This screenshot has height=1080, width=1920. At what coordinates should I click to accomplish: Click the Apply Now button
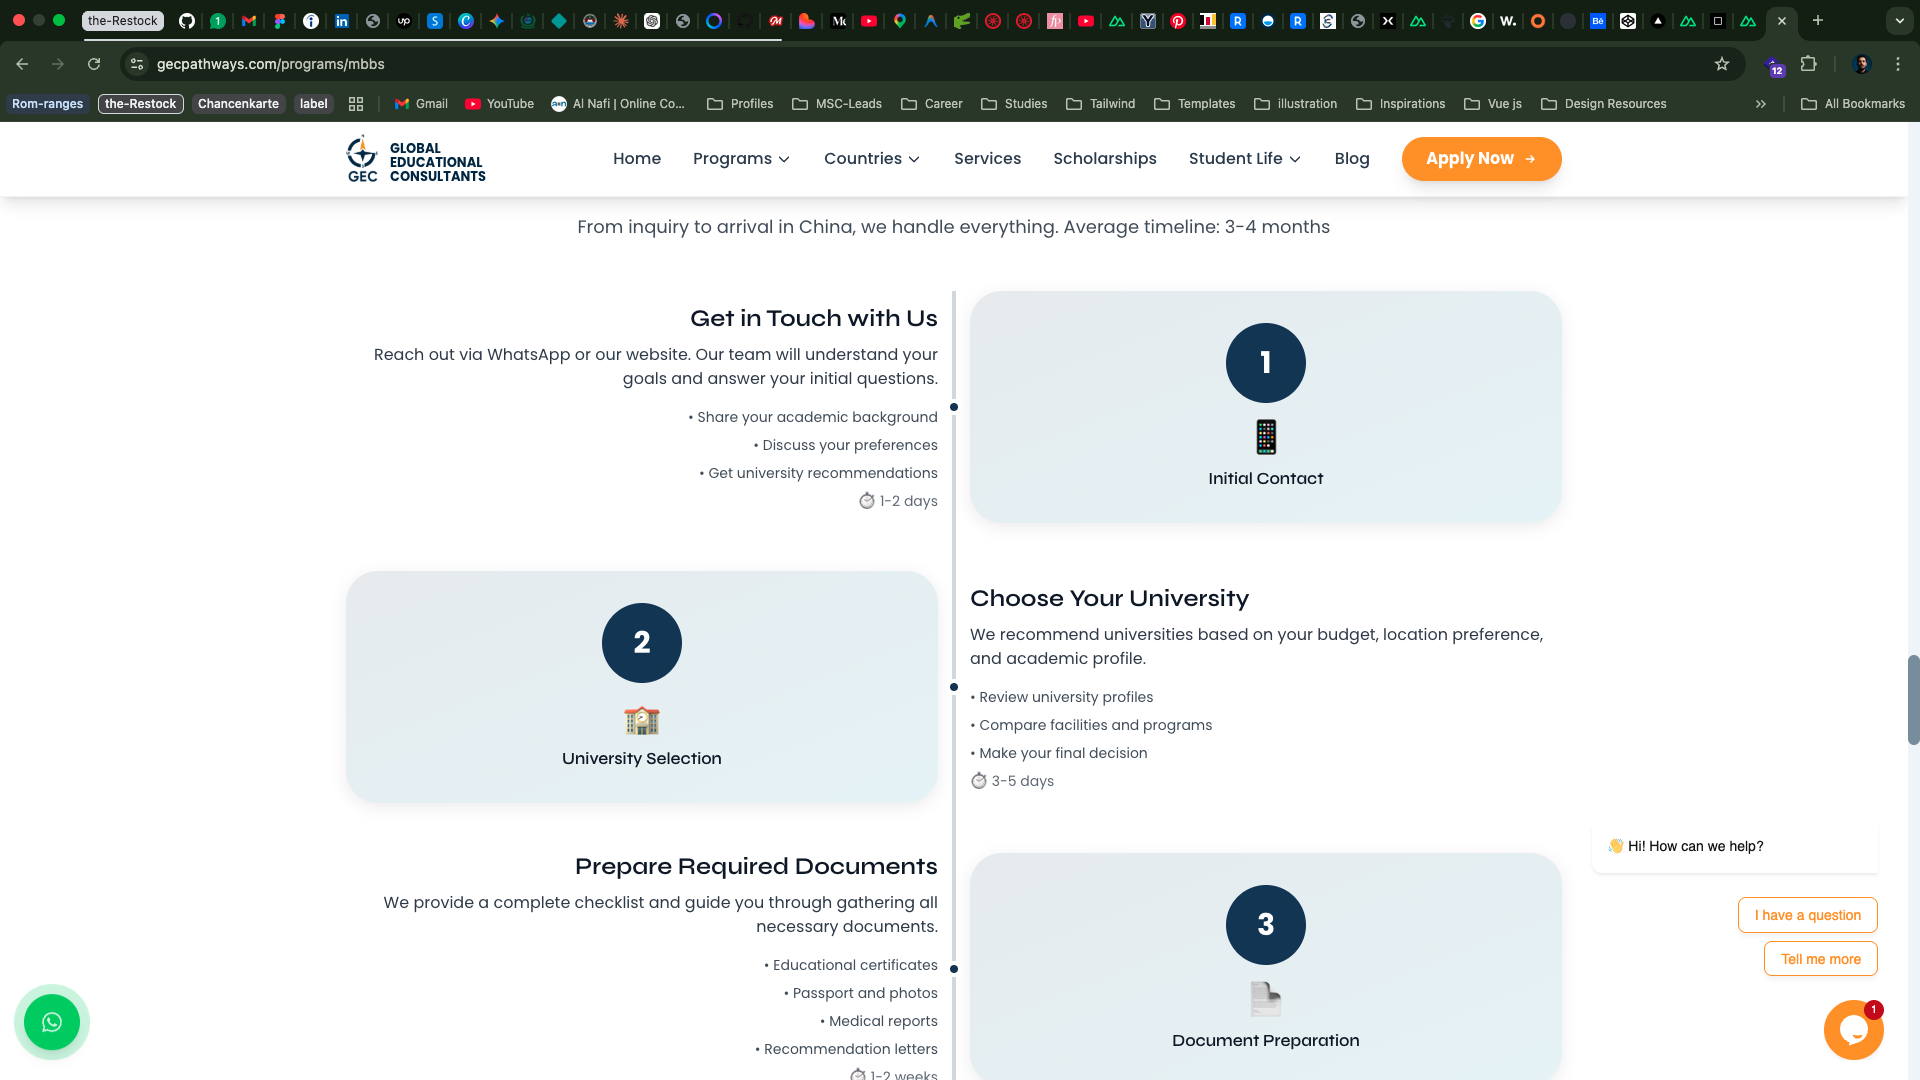1481,159
